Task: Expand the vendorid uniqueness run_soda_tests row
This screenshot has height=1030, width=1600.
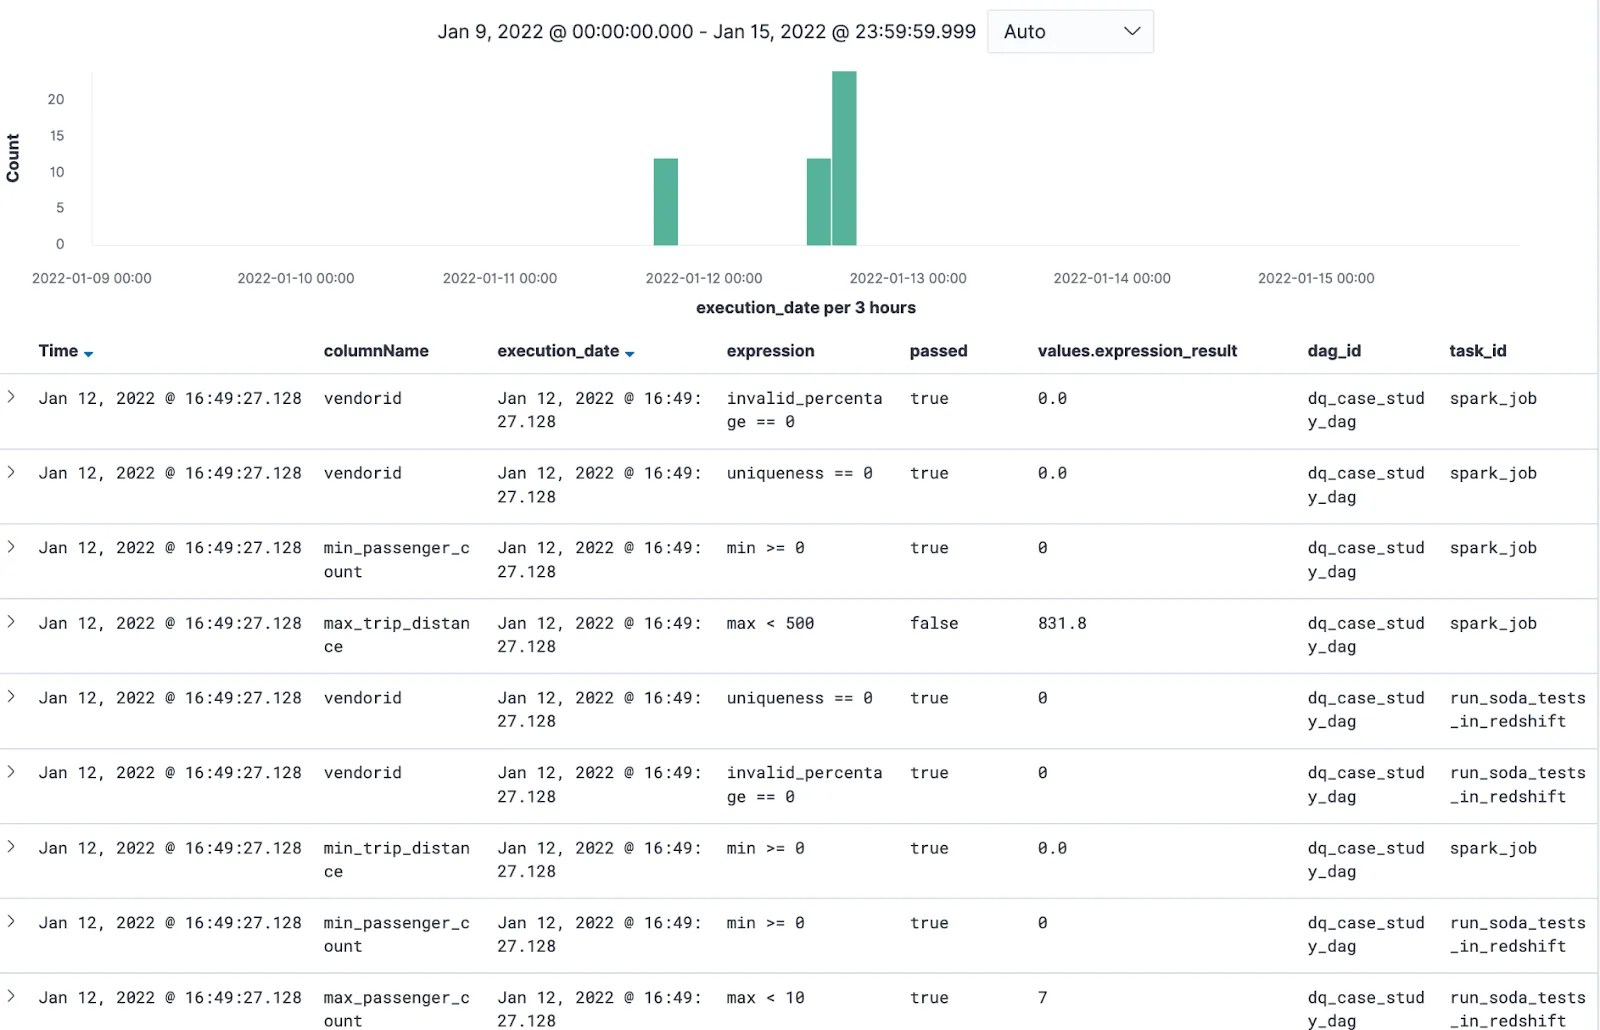Action: tap(11, 697)
